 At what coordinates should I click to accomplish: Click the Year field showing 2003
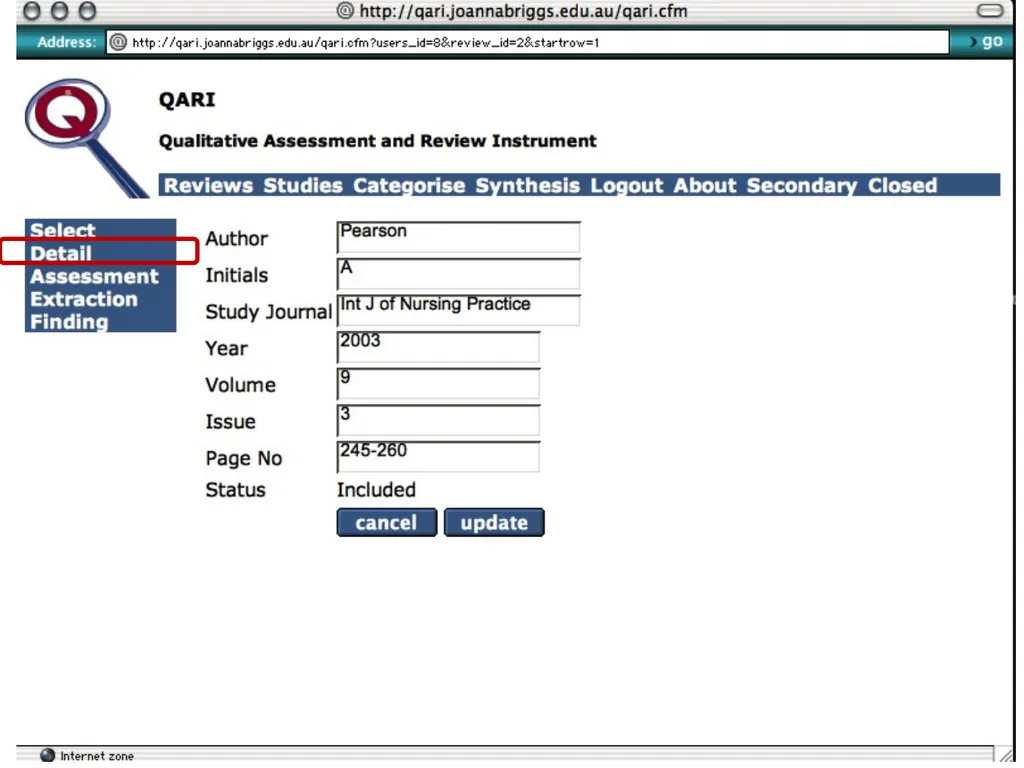click(438, 347)
